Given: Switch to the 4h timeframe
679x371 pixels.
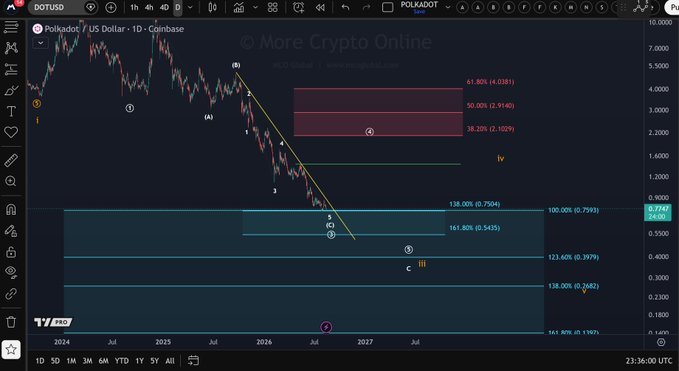Looking at the screenshot, I should pyautogui.click(x=149, y=7).
